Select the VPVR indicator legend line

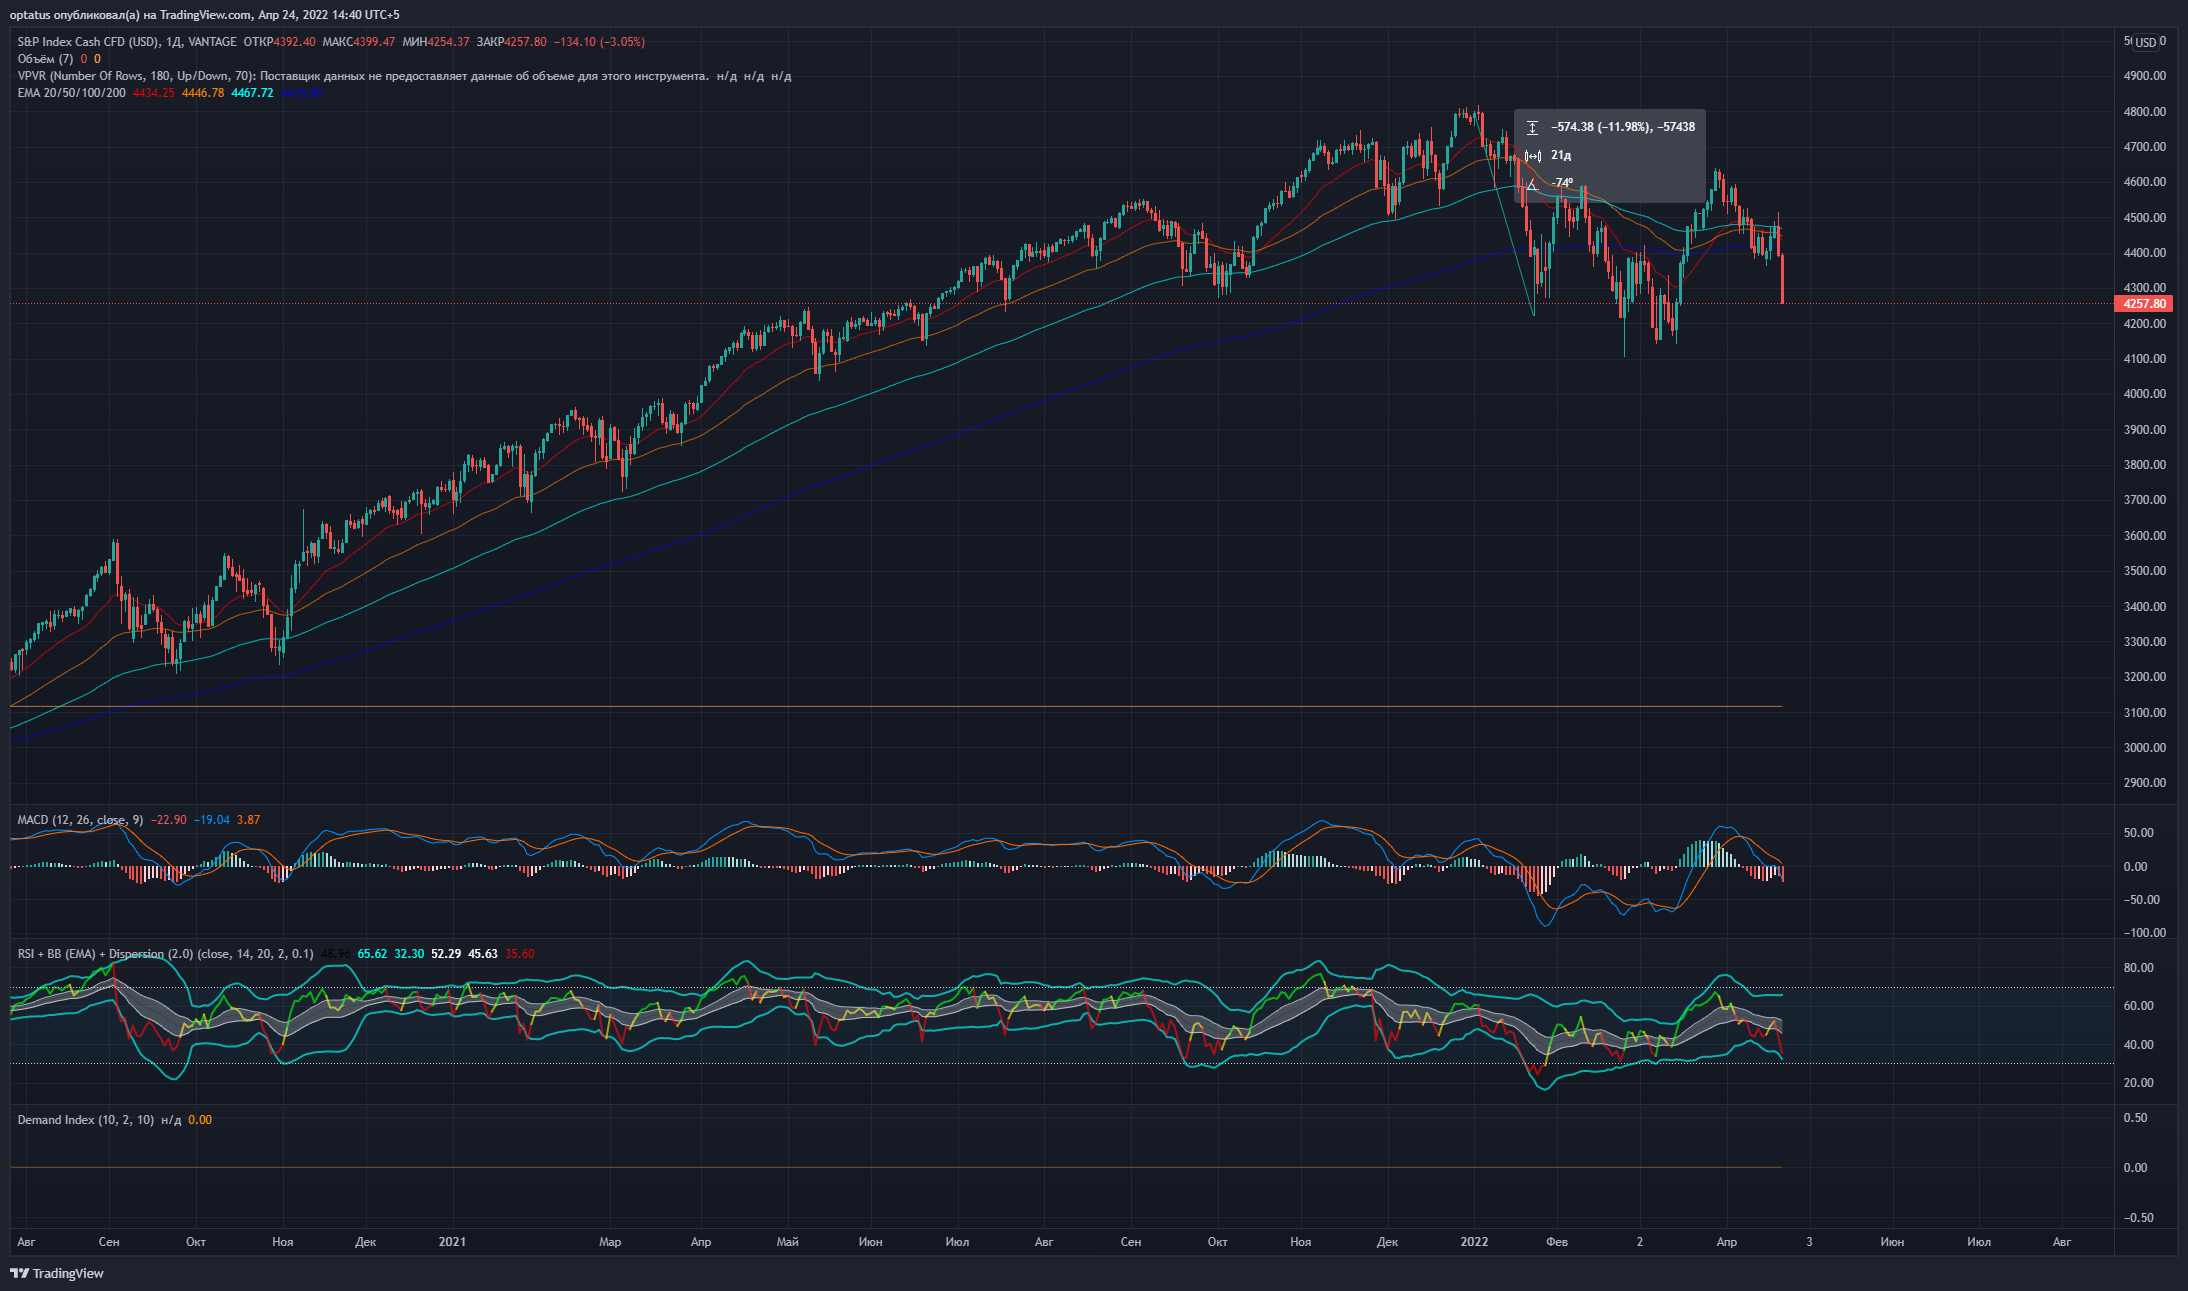pyautogui.click(x=404, y=76)
